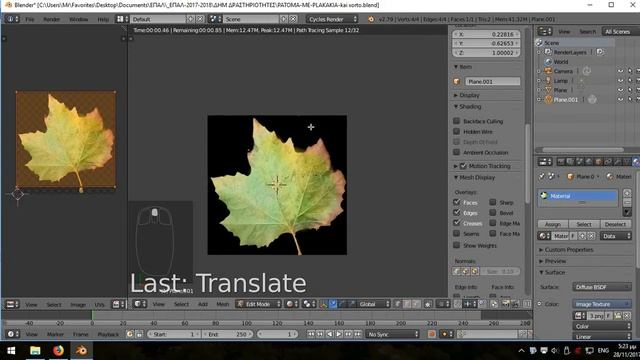
Task: Open the Render menu
Action: pyautogui.click(x=51, y=19)
